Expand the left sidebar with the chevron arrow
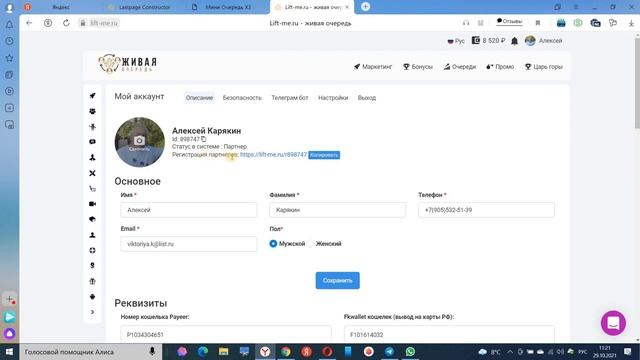 point(93,312)
